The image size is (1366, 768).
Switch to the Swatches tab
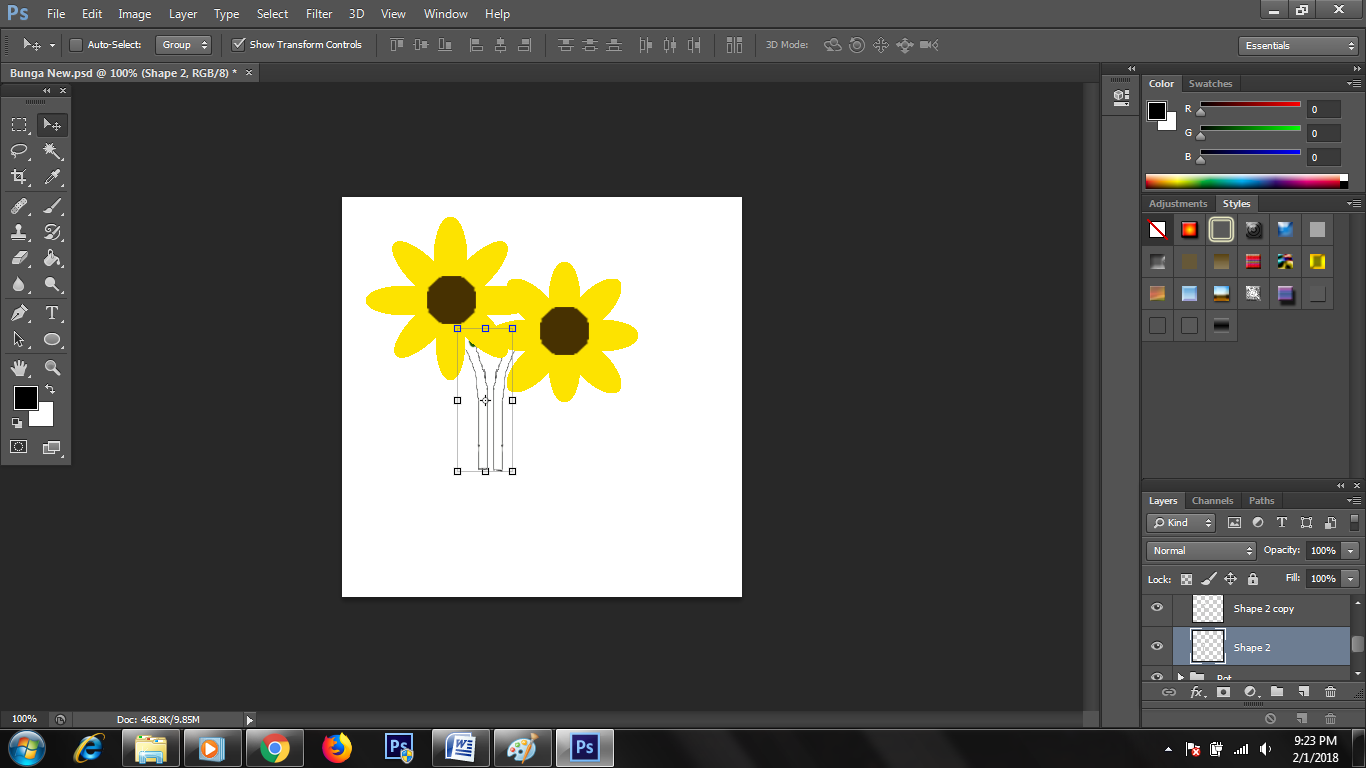coord(1210,84)
